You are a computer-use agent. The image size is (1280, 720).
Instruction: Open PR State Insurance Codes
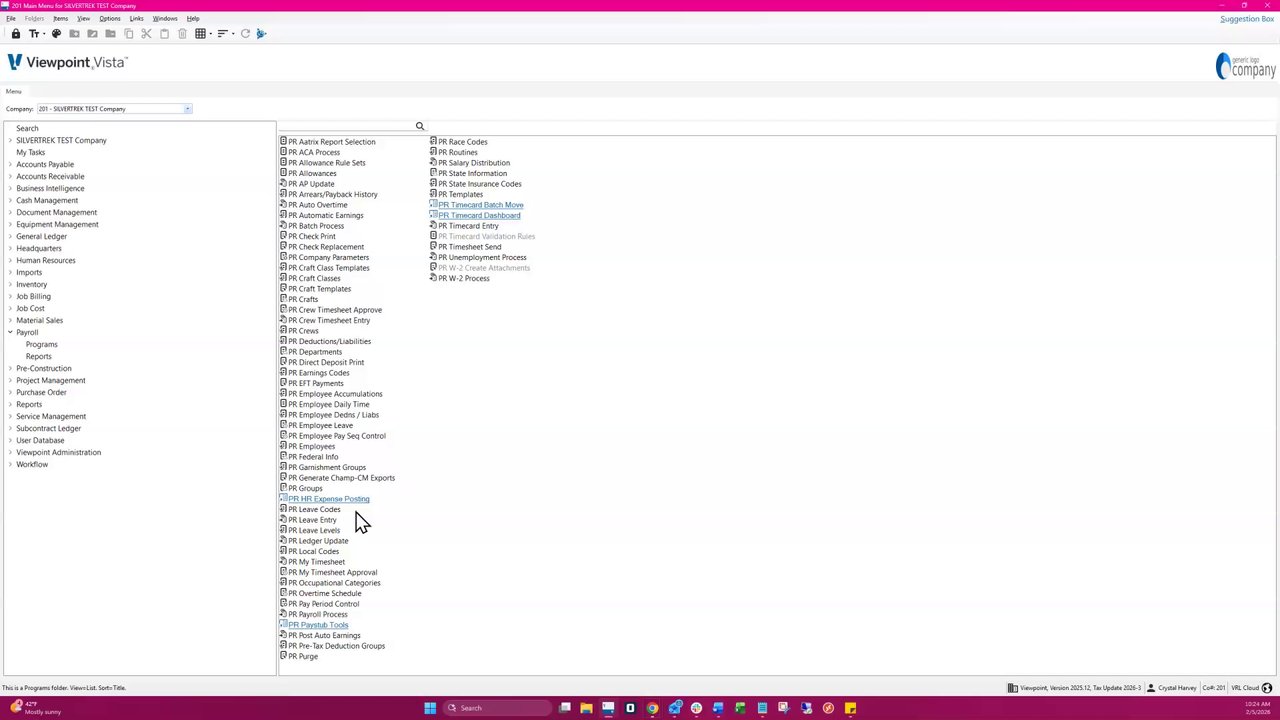[x=480, y=184]
